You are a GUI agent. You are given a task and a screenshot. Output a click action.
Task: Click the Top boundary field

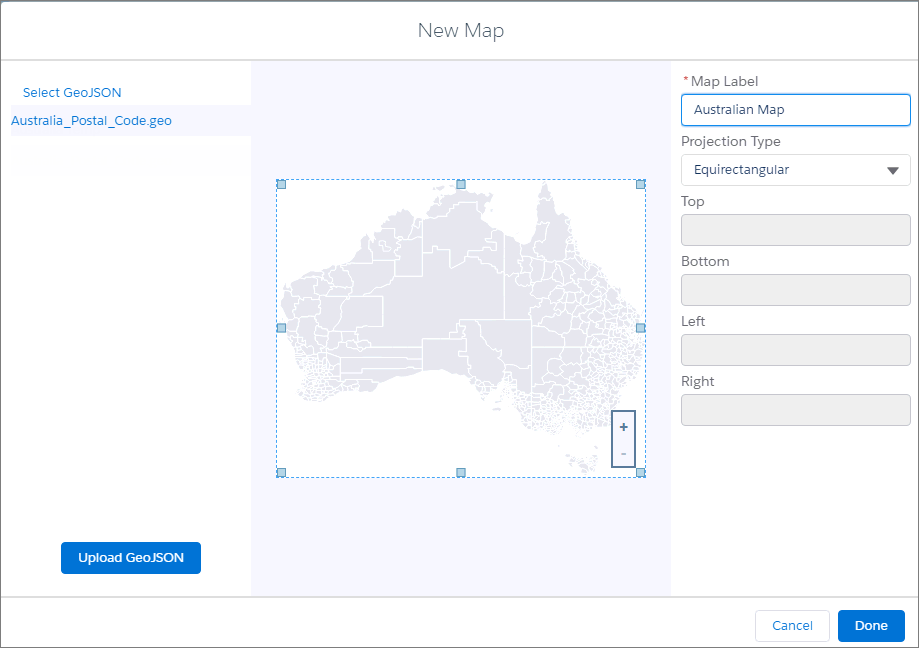tap(795, 230)
